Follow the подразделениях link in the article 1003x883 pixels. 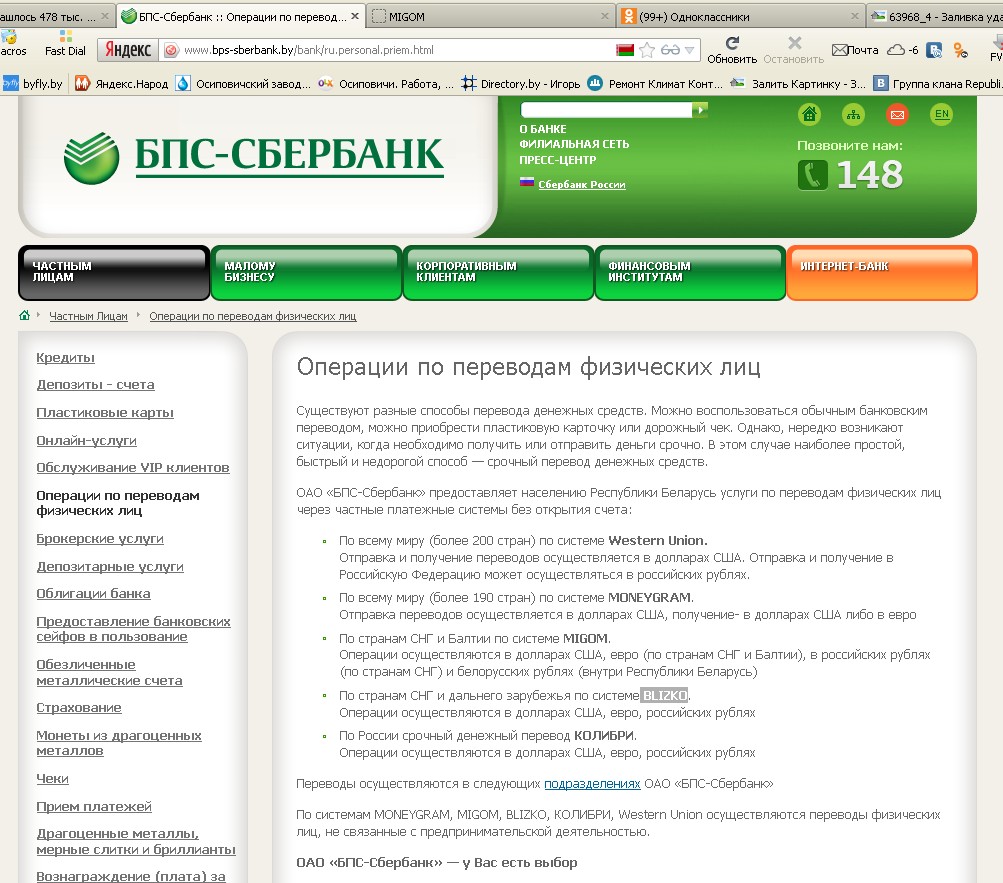click(x=592, y=784)
